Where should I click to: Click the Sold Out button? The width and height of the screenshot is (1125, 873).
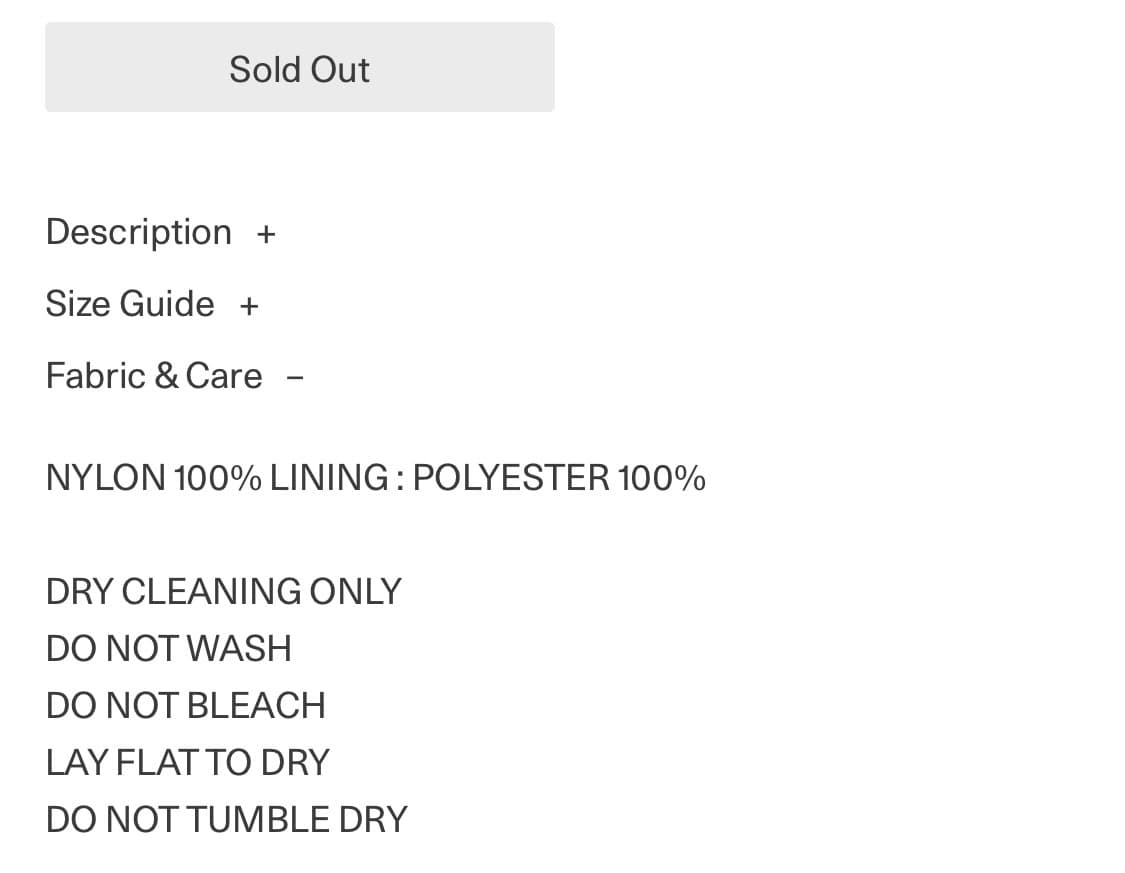(x=299, y=68)
